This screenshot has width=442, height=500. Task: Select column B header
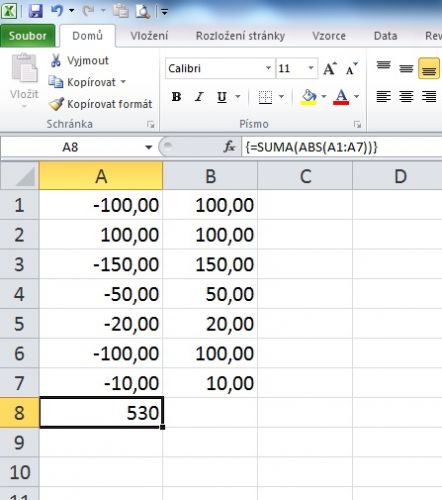210,176
